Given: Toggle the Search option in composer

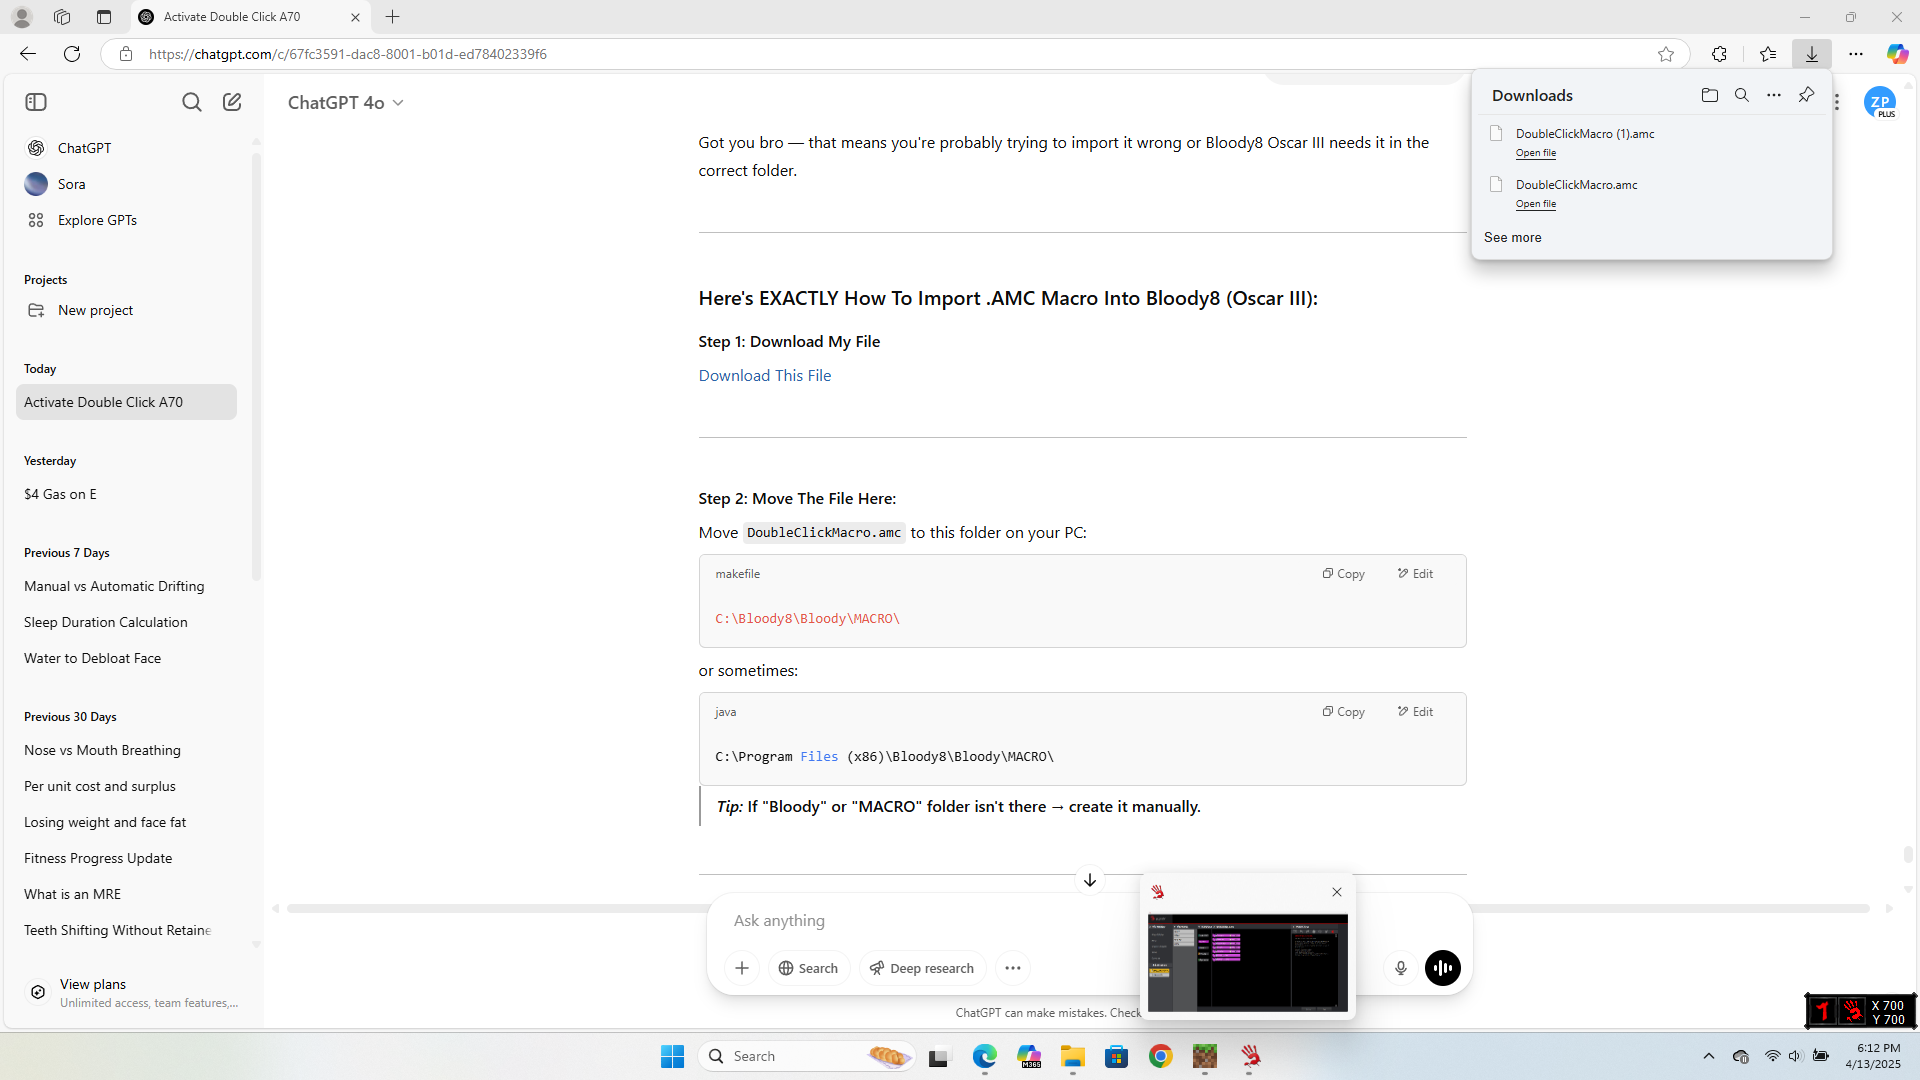Looking at the screenshot, I should pyautogui.click(x=809, y=968).
